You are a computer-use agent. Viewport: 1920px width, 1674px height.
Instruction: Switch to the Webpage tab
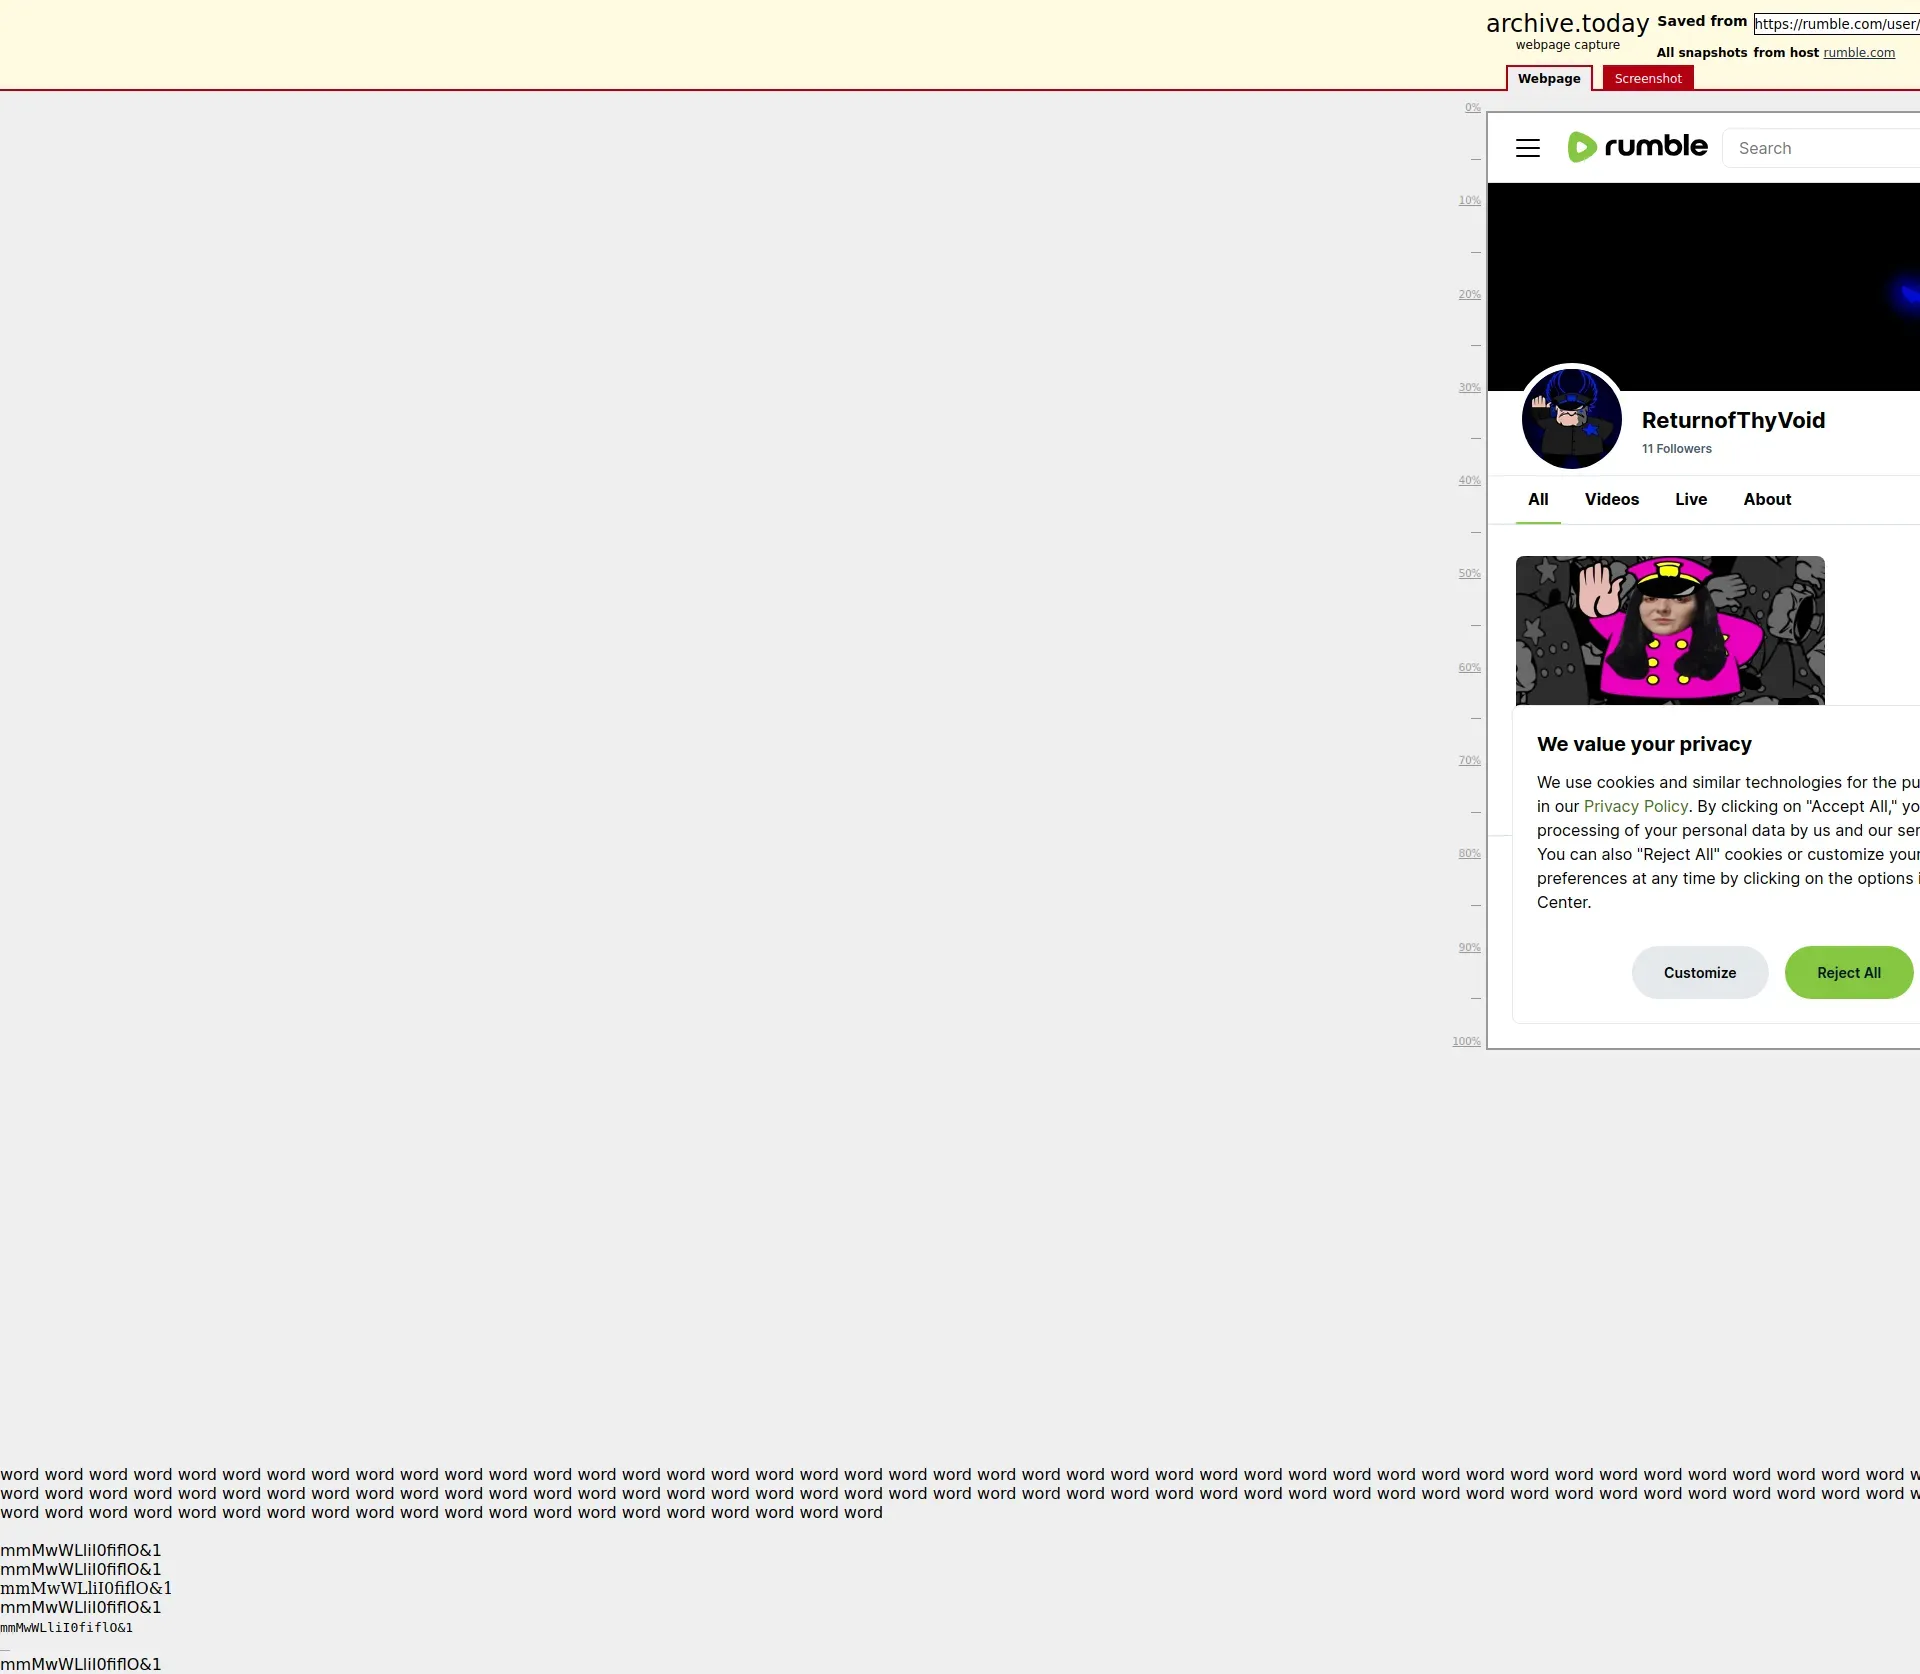1548,79
